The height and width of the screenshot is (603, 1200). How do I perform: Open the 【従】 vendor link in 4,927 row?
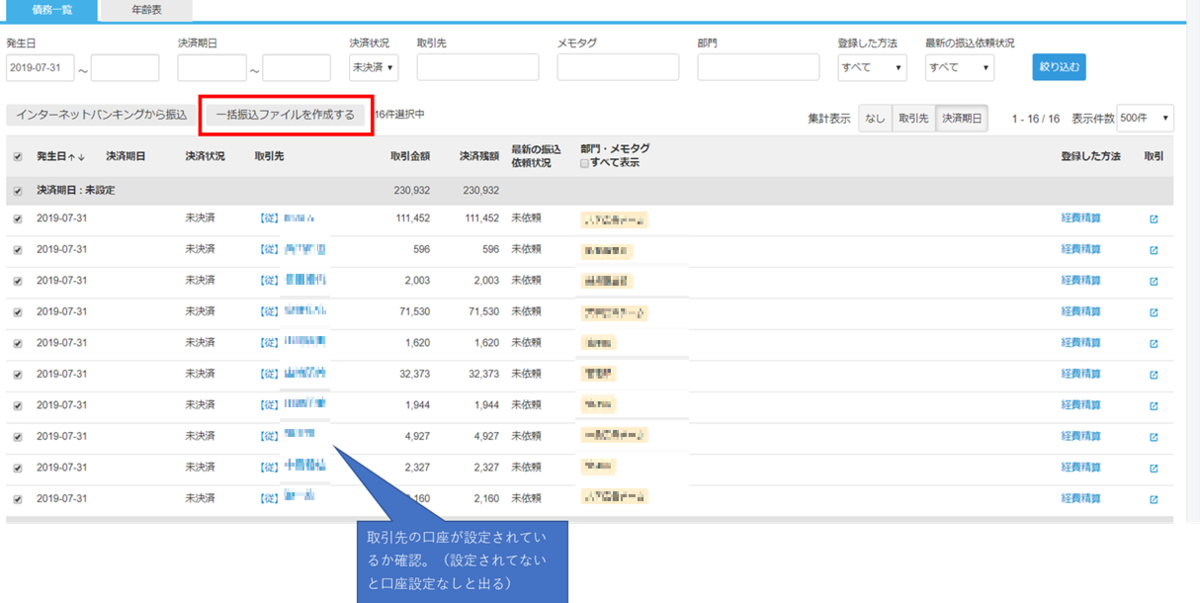[287, 436]
